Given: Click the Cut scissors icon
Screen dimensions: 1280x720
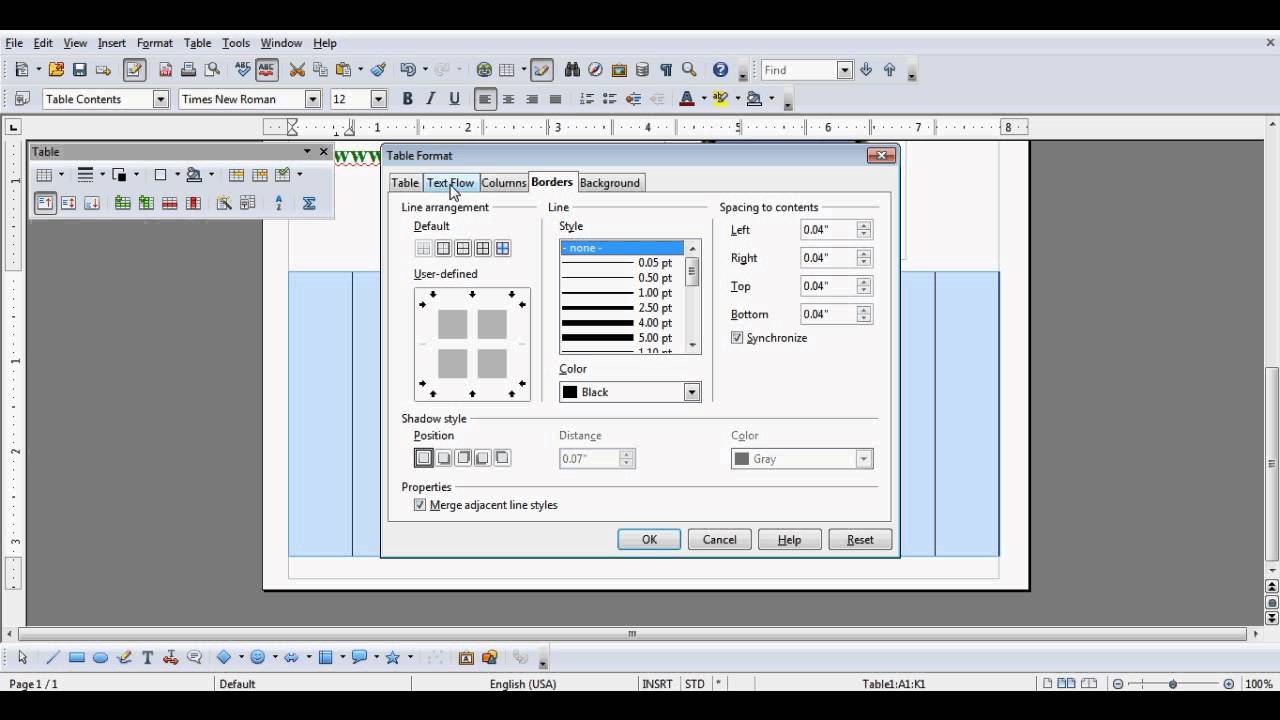Looking at the screenshot, I should pos(297,70).
